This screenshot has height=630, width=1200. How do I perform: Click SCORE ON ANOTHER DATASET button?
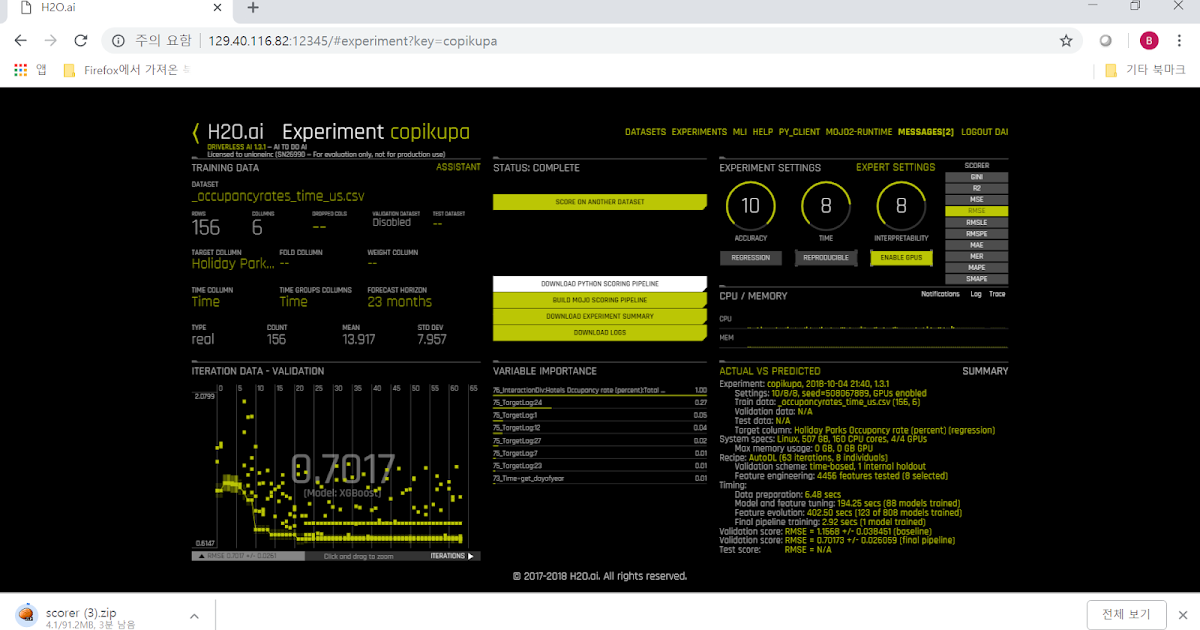click(x=599, y=202)
